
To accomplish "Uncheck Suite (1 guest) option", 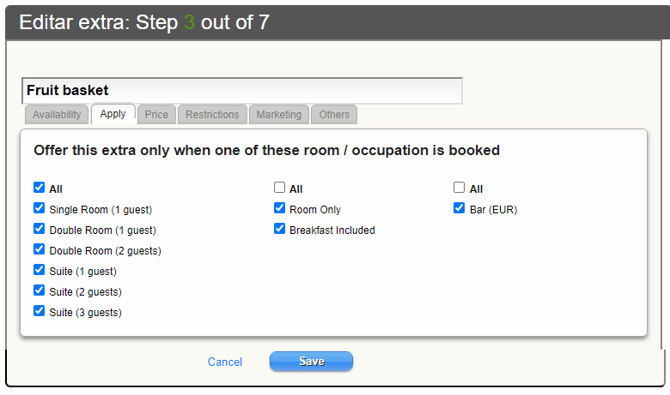I will pyautogui.click(x=39, y=269).
